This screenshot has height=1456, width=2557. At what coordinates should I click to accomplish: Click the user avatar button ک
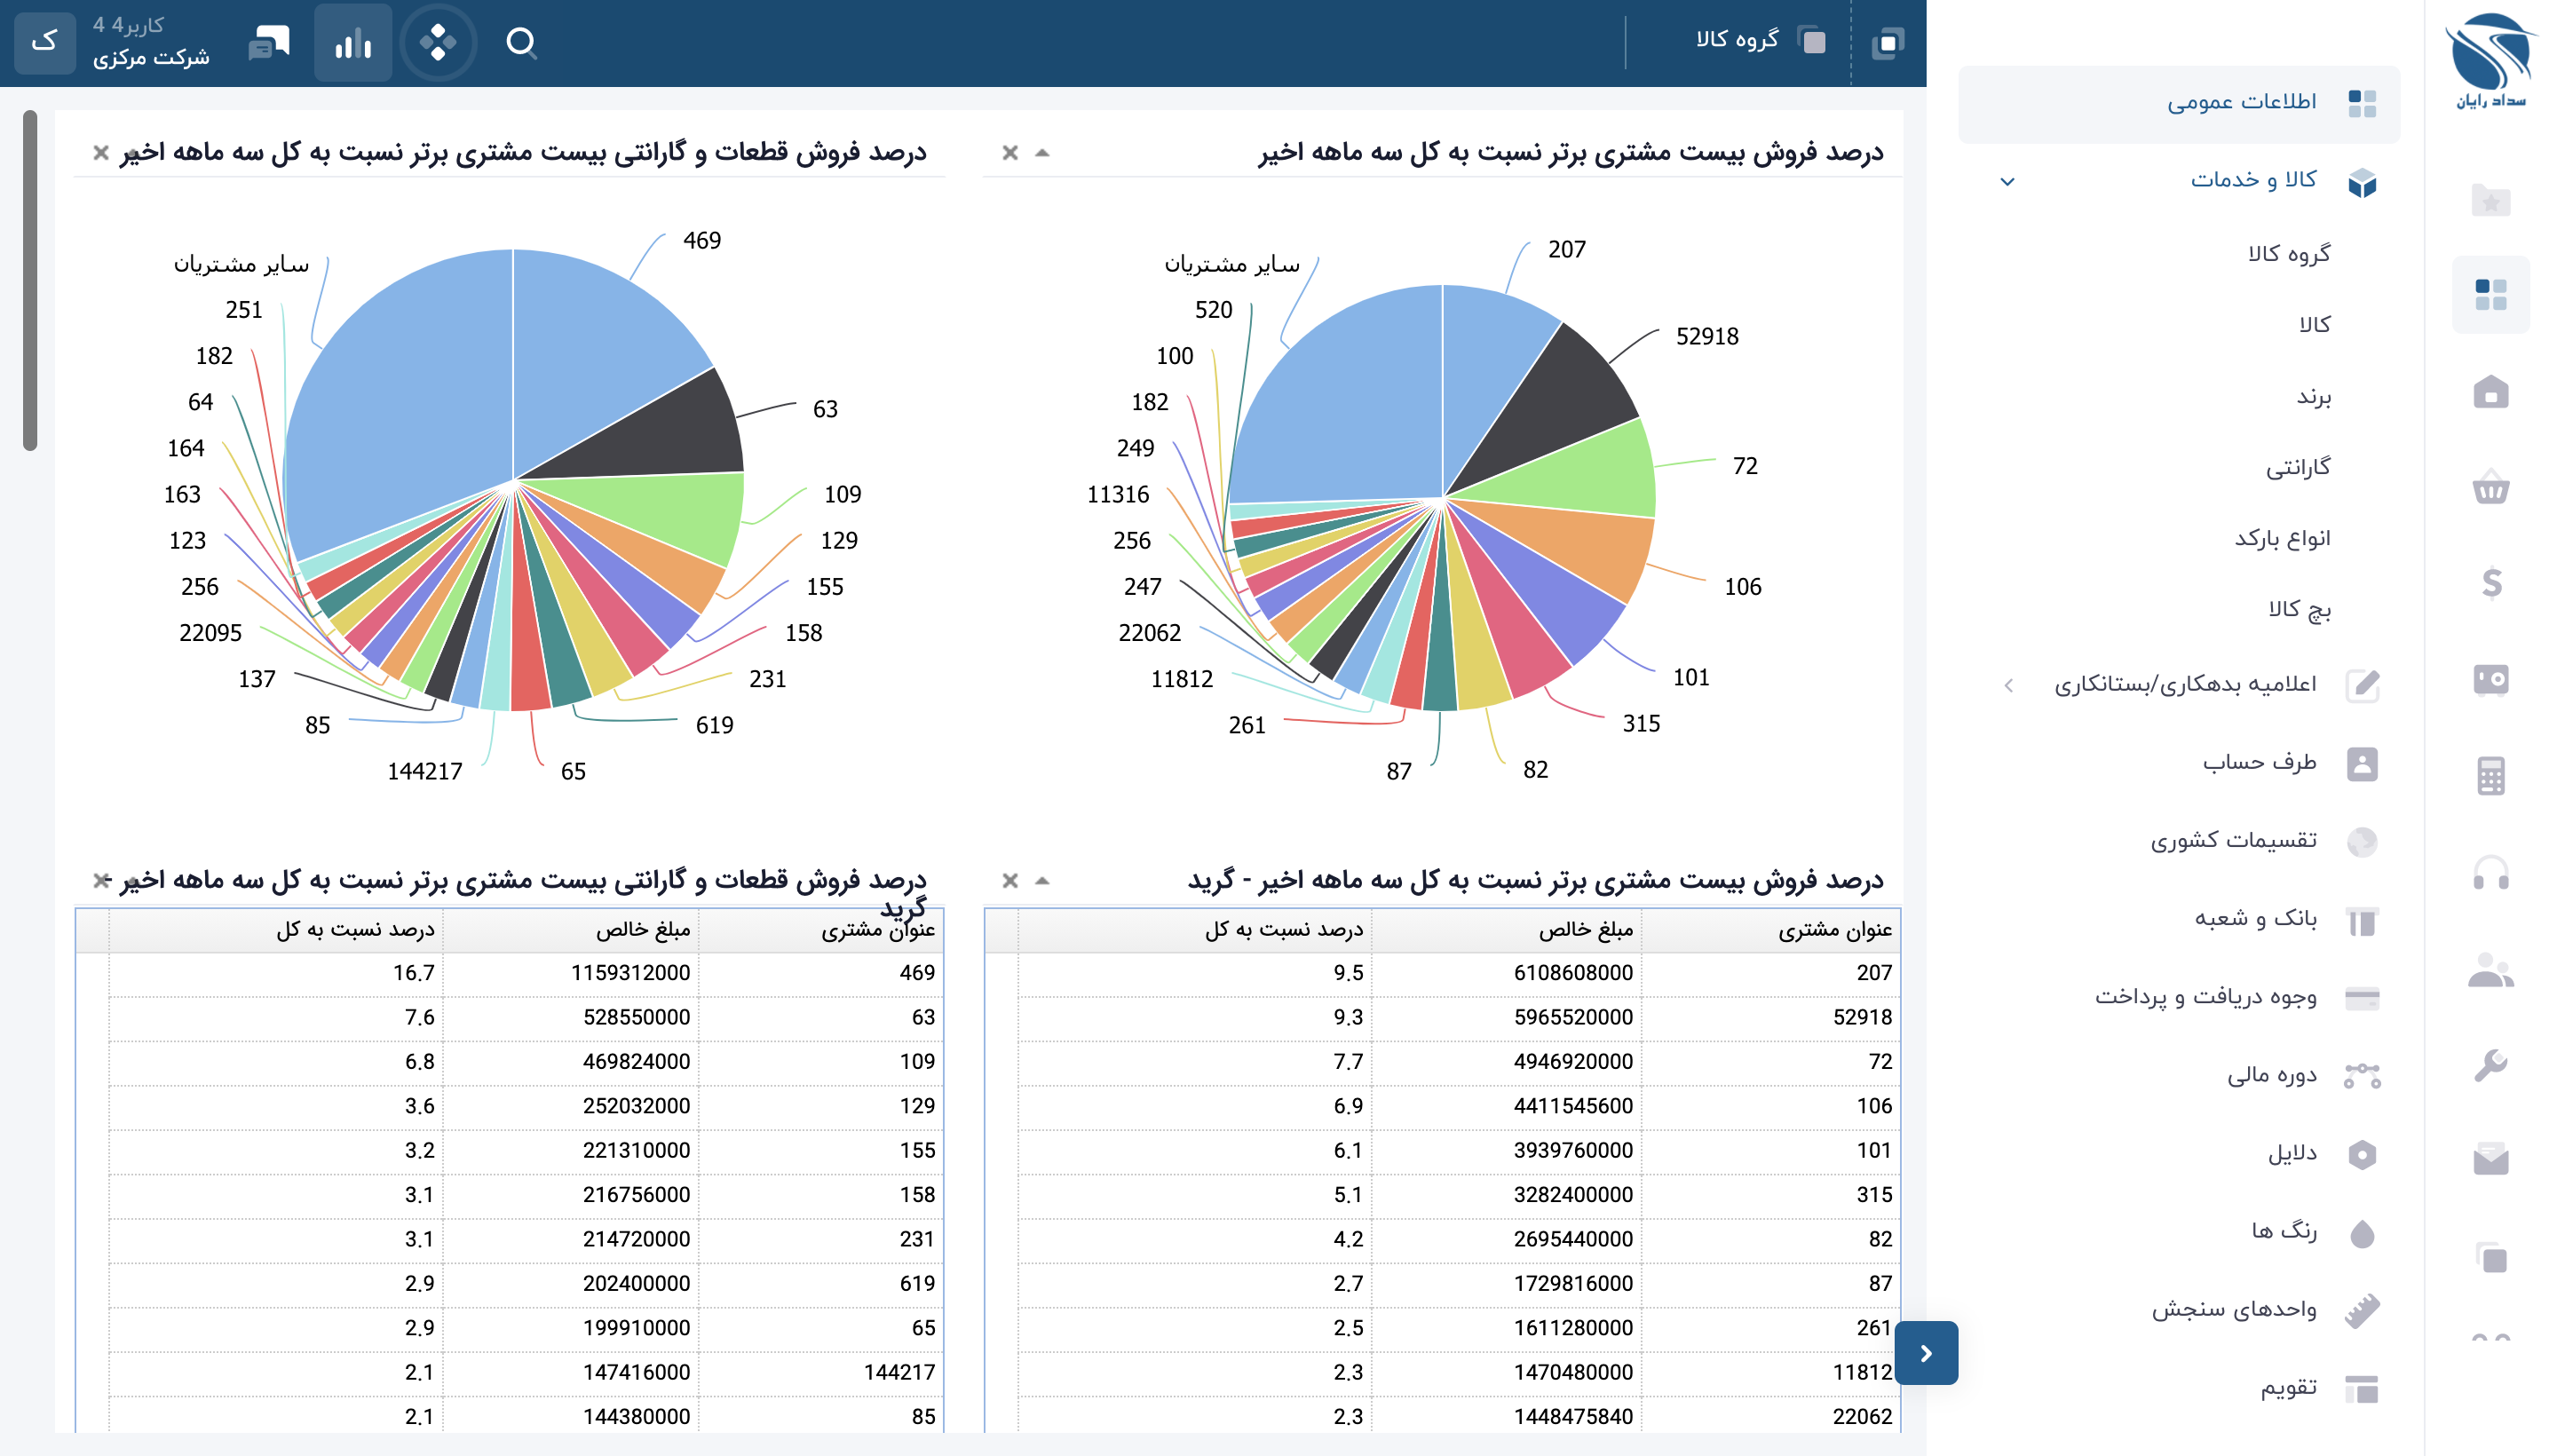click(45, 42)
